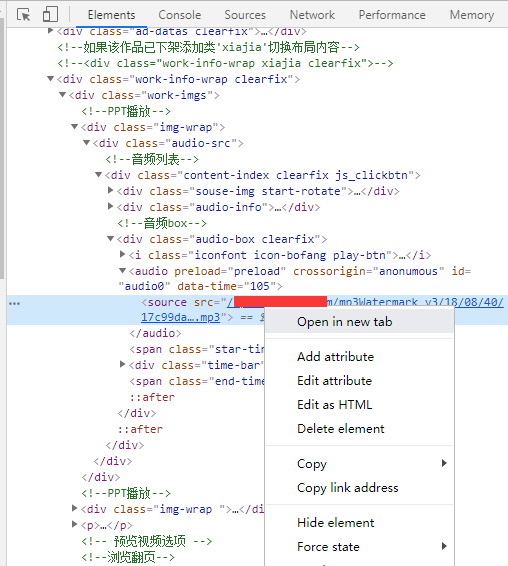Expand the iconfont icon-bofang play-btn element
This screenshot has height=566, width=508.
tap(122, 254)
